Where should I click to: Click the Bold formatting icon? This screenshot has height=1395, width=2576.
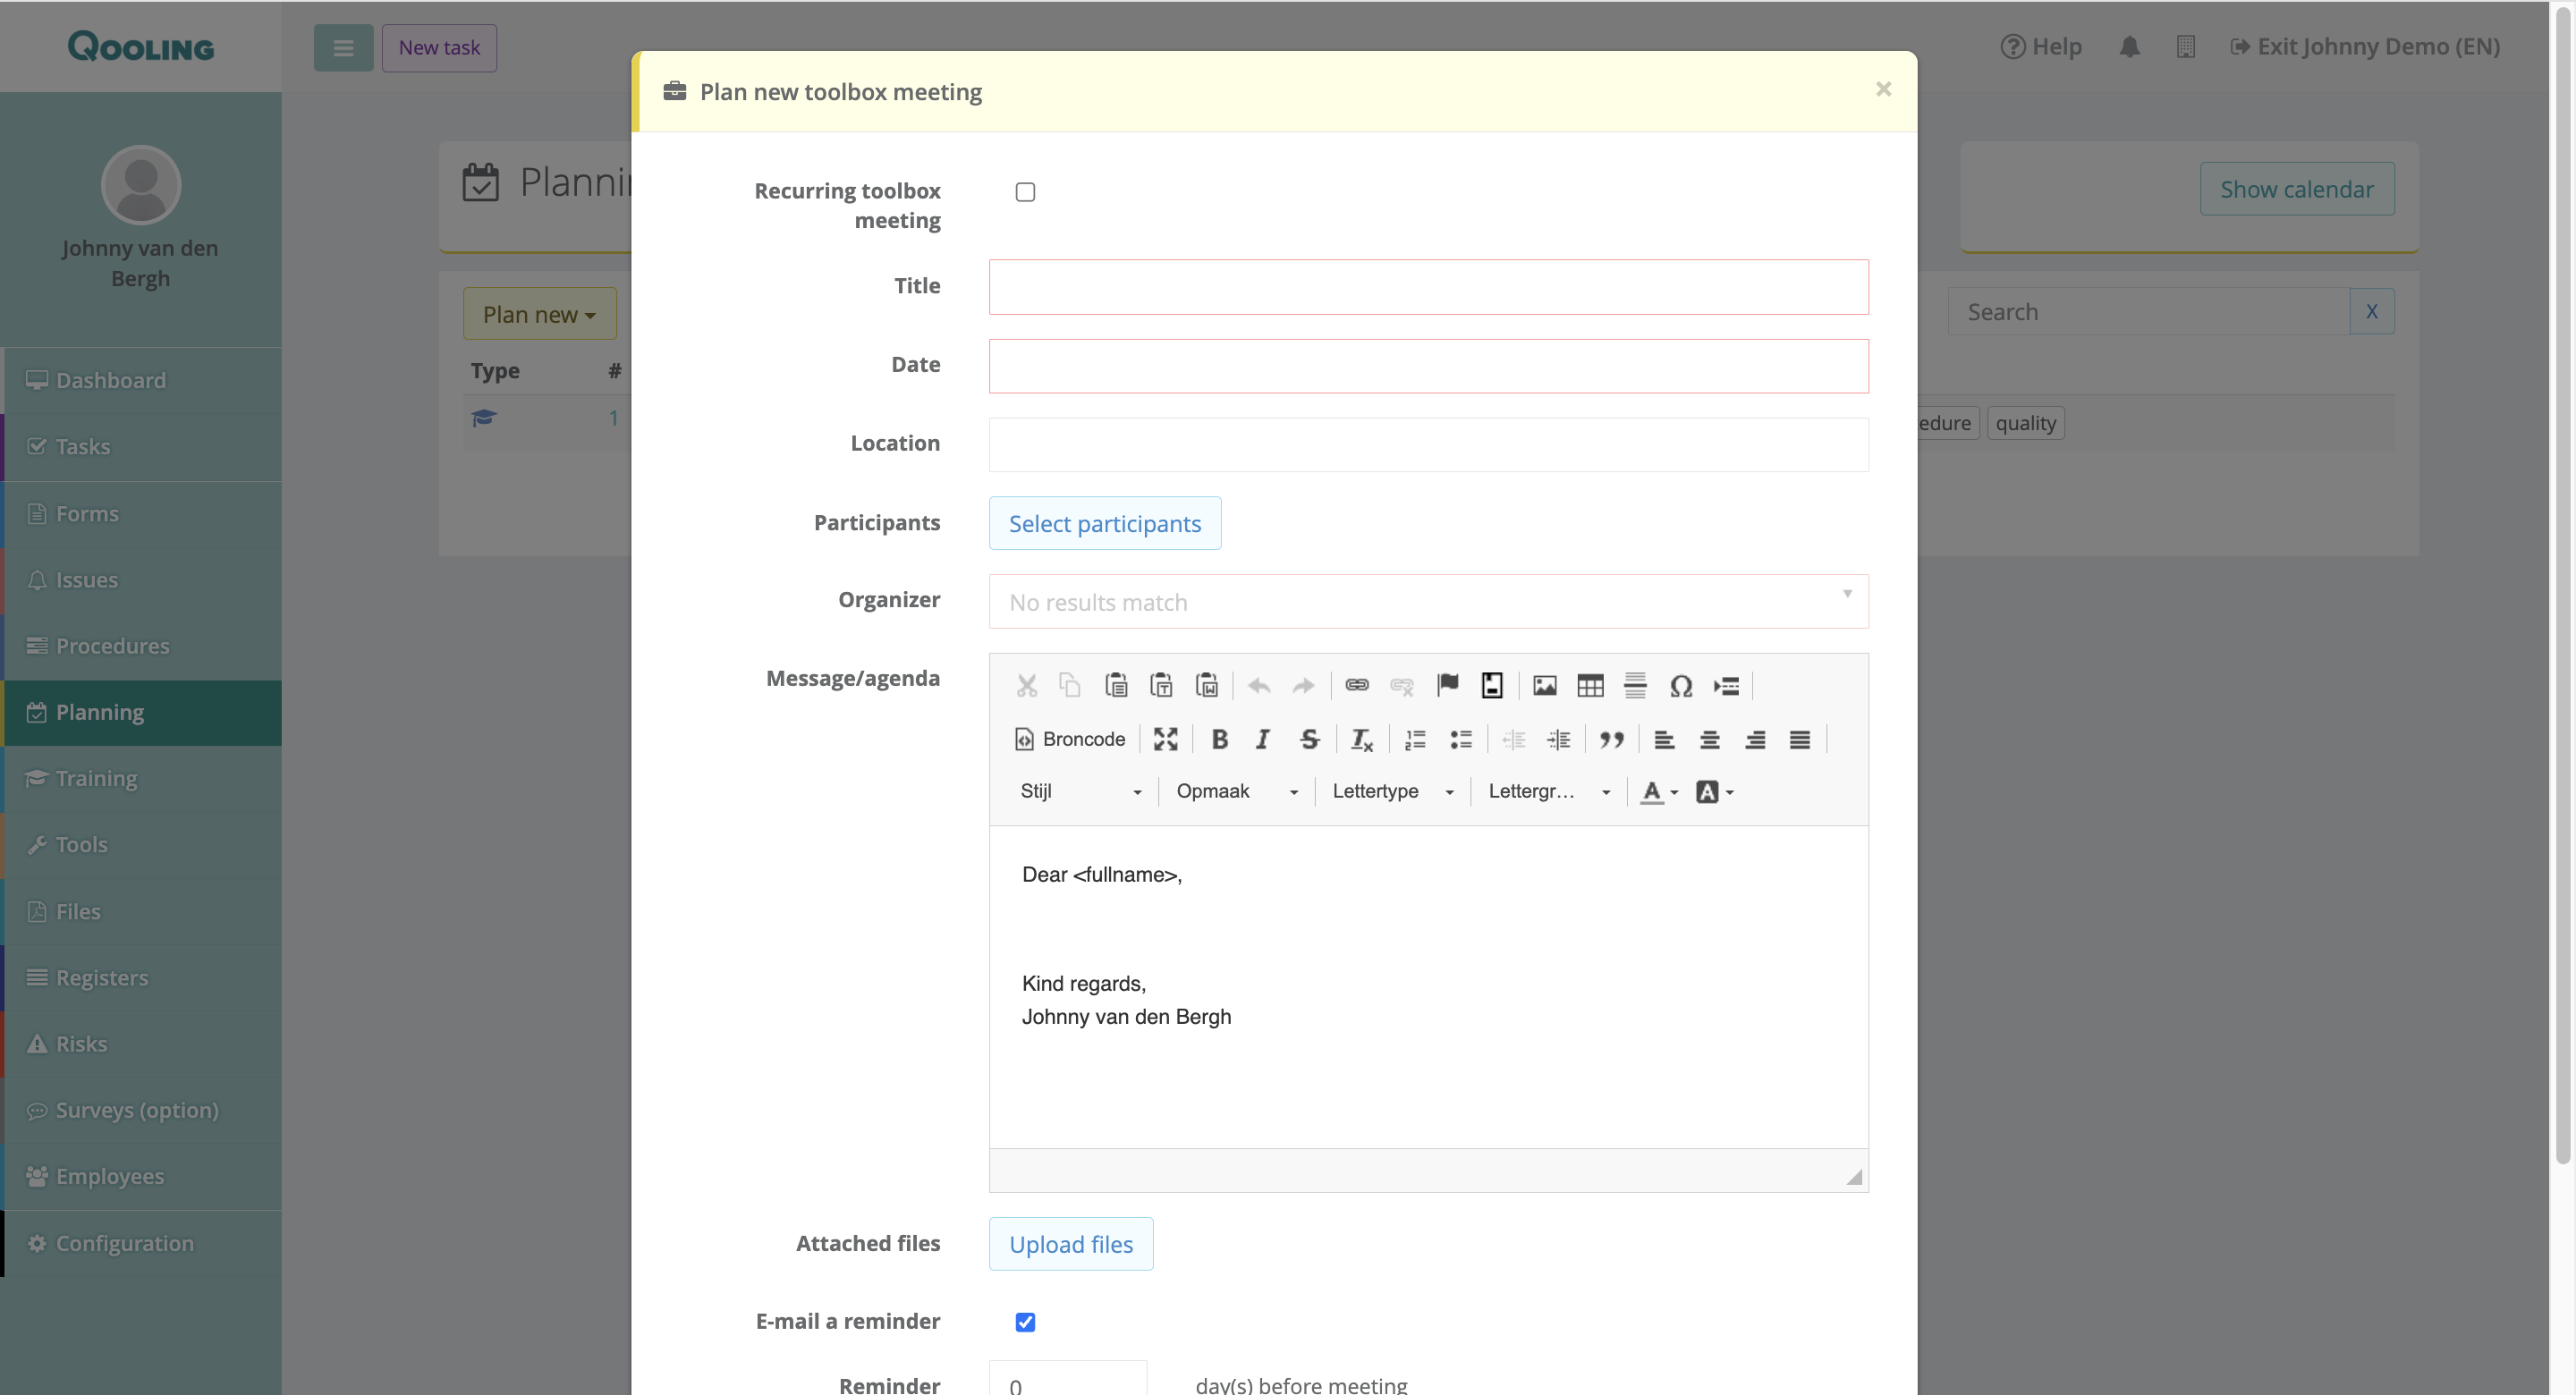[1219, 739]
